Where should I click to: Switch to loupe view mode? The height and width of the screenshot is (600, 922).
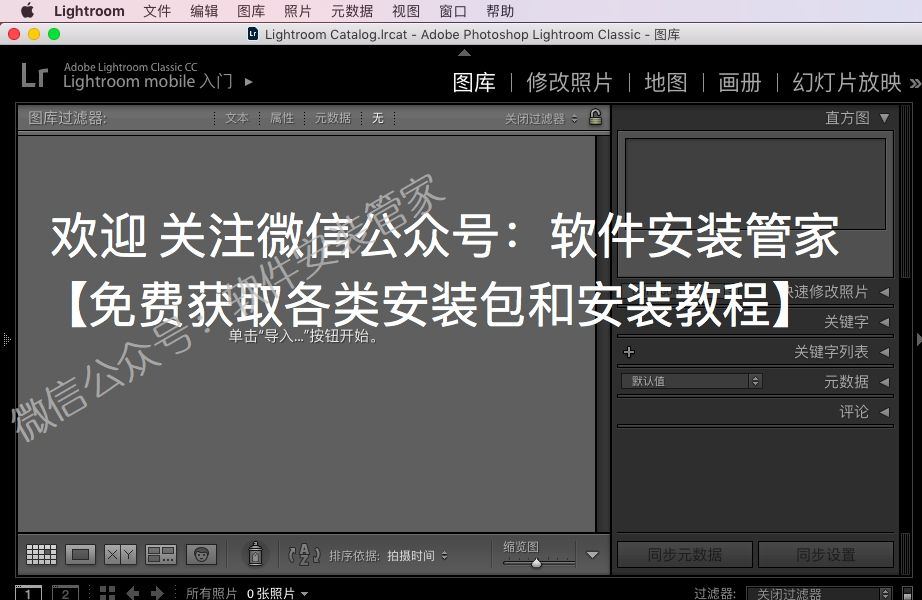pyautogui.click(x=81, y=554)
